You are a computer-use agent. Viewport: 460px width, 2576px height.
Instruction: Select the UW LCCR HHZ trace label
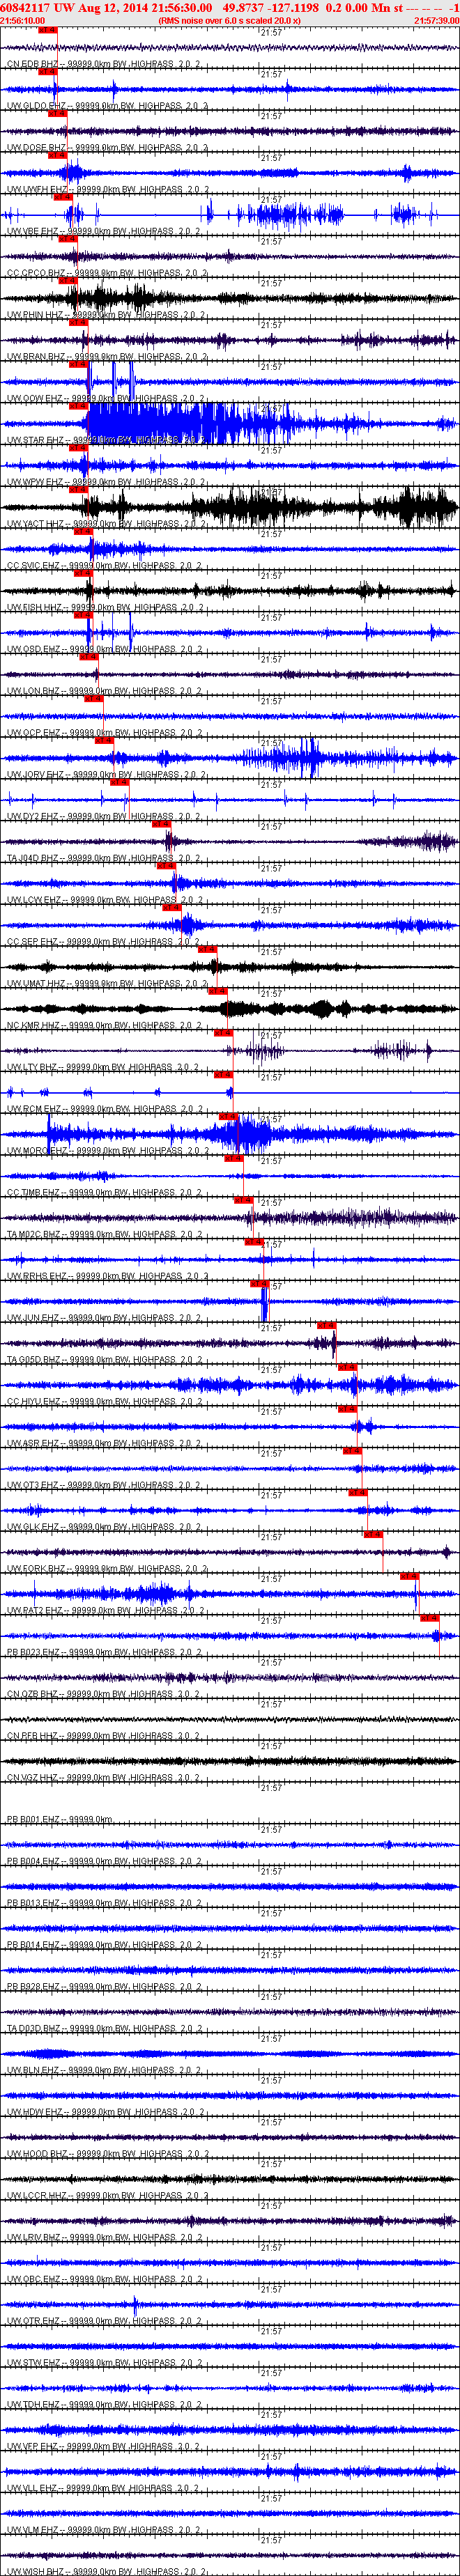coord(107,2196)
